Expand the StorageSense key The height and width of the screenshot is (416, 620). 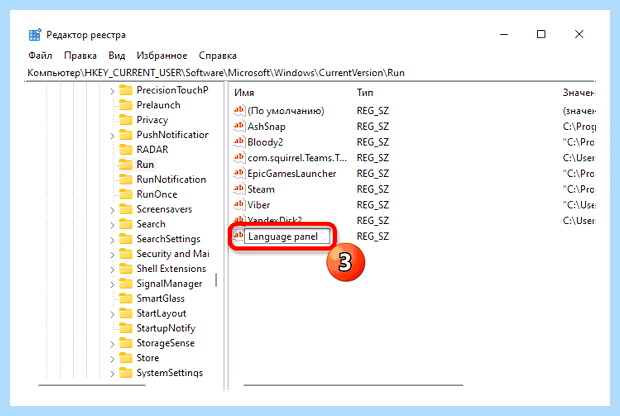click(x=112, y=344)
